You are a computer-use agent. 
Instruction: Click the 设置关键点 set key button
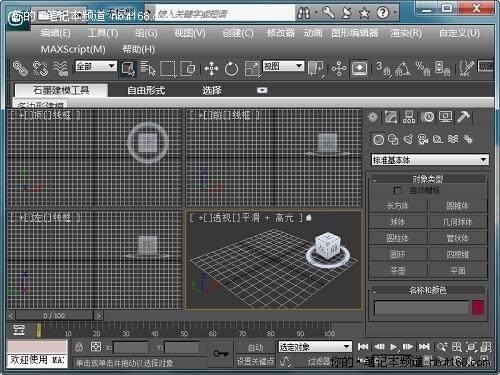pyautogui.click(x=255, y=361)
